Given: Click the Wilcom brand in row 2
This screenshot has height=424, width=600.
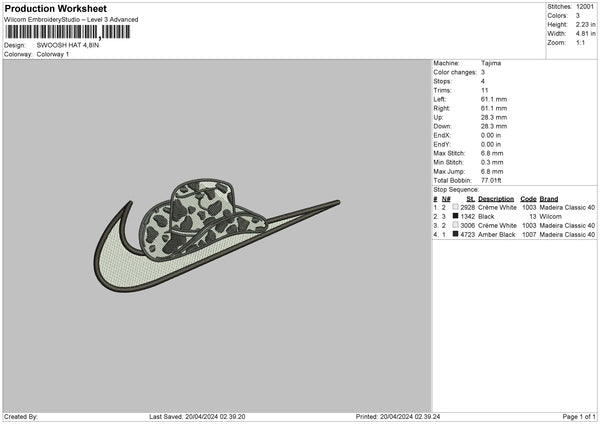Looking at the screenshot, I should point(551,217).
